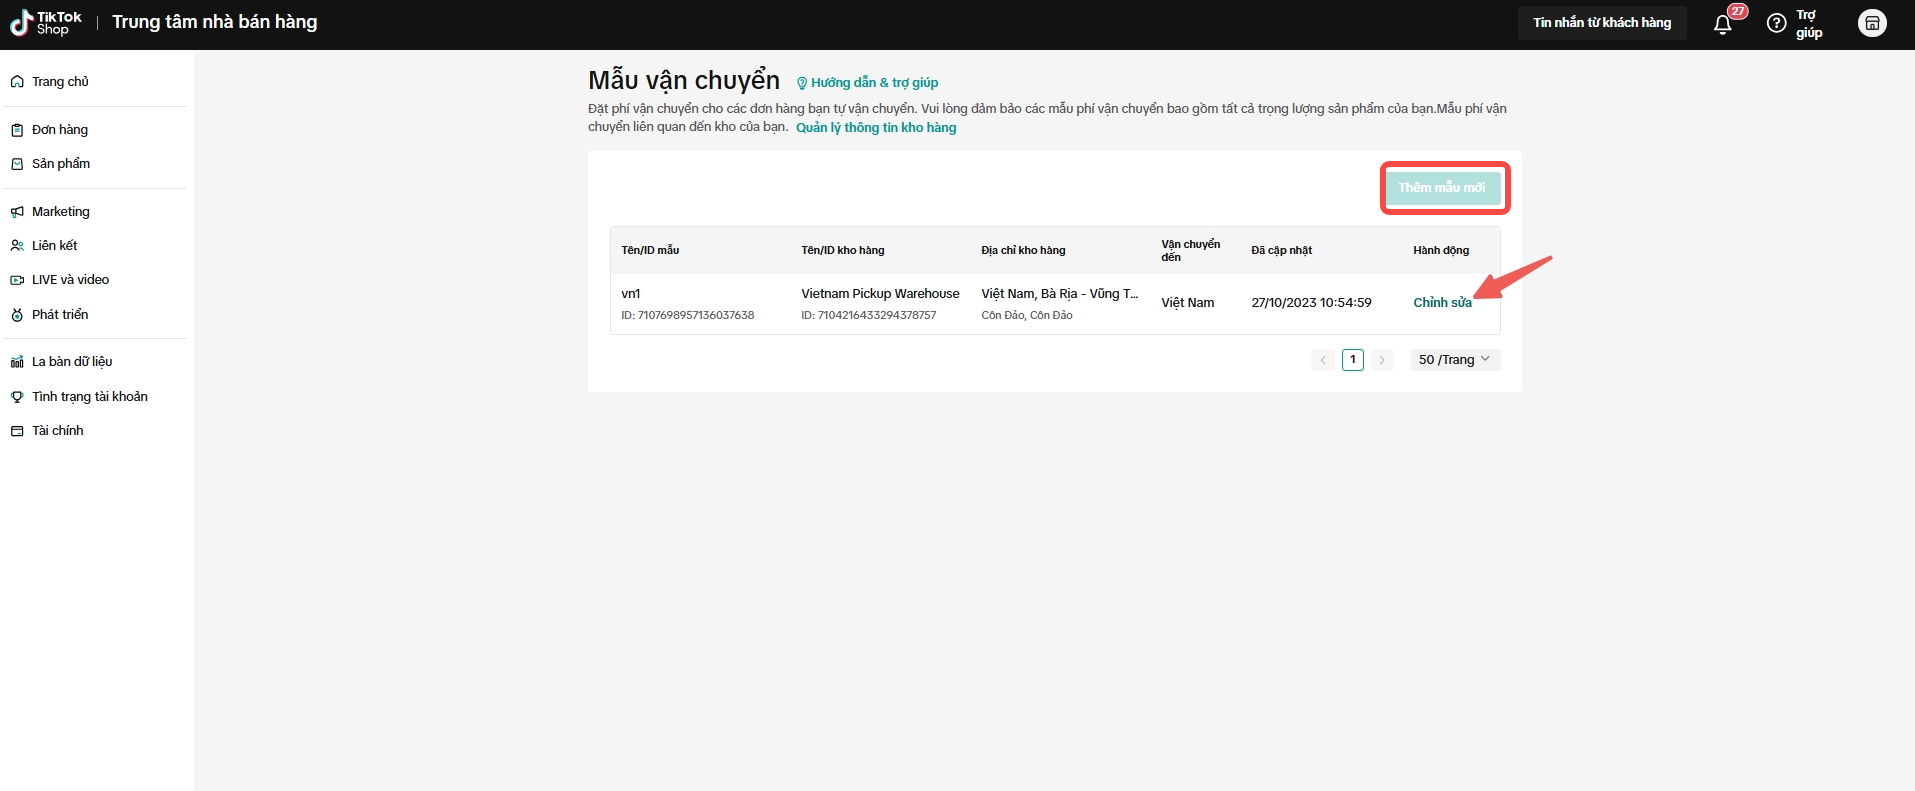Go to next page arrow
This screenshot has width=1915, height=791.
[1382, 360]
